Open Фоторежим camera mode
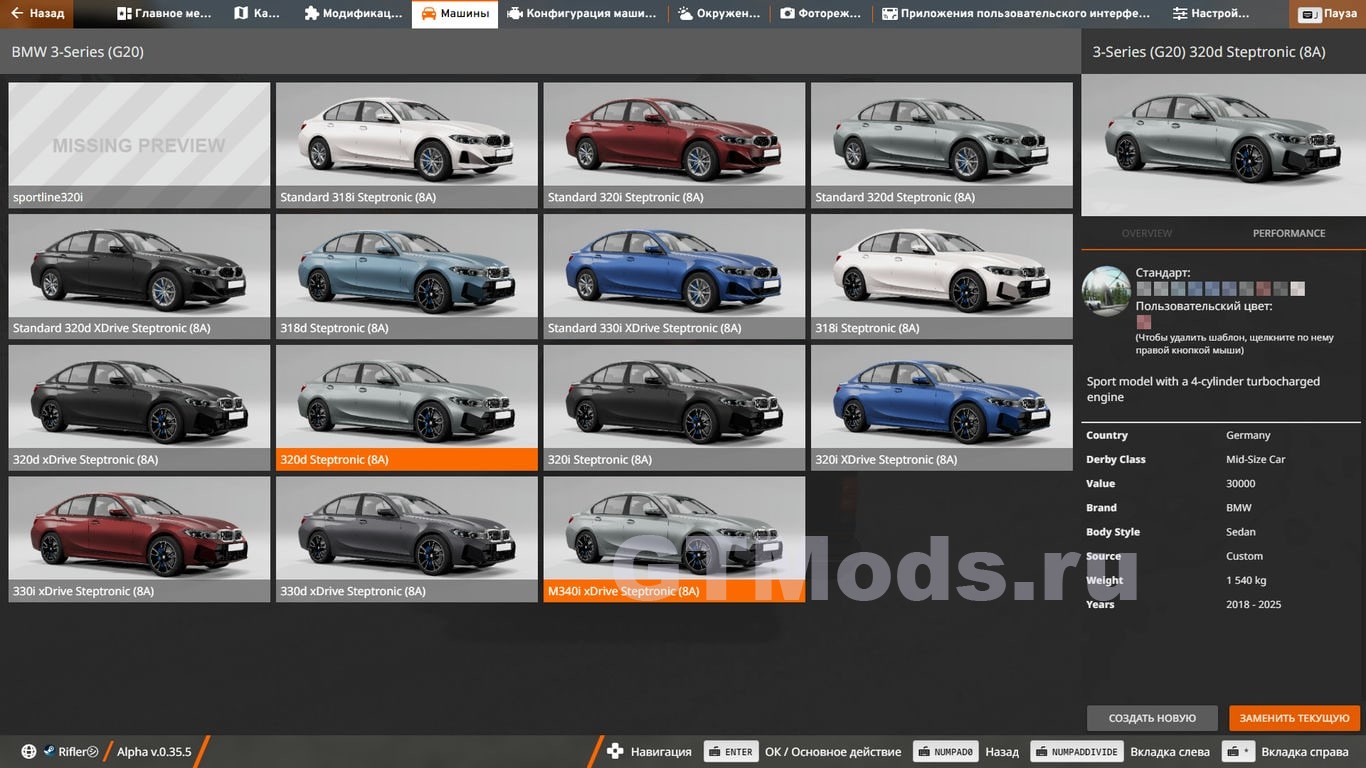The height and width of the screenshot is (768, 1366). point(821,14)
